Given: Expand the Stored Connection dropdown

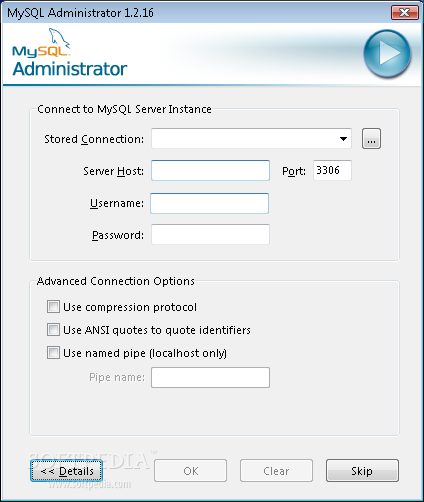Looking at the screenshot, I should [x=343, y=139].
